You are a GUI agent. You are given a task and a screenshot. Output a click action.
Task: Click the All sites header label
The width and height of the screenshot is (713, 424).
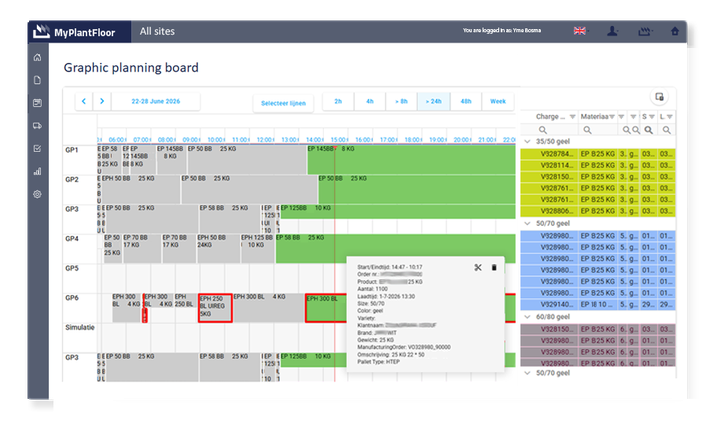pyautogui.click(x=157, y=31)
